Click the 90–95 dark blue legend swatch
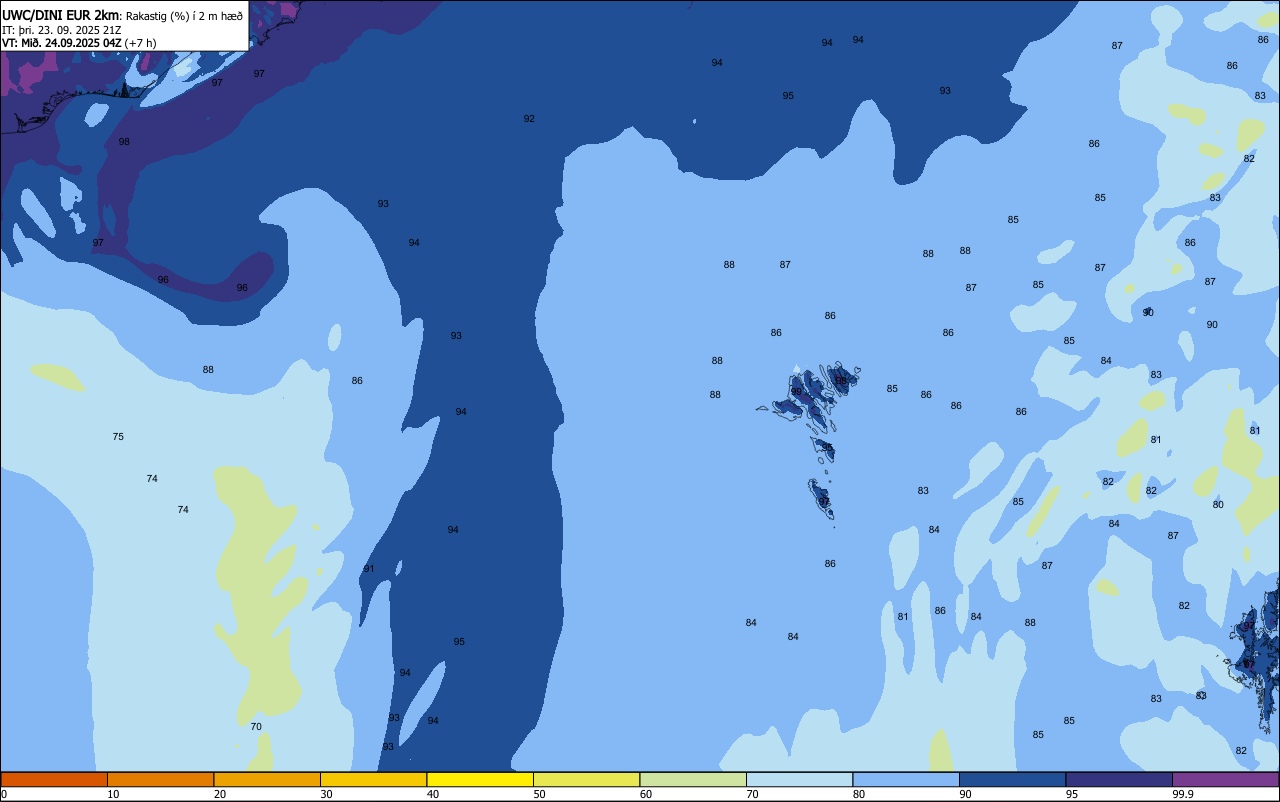Screen dimensions: 1280x802 1012,779
